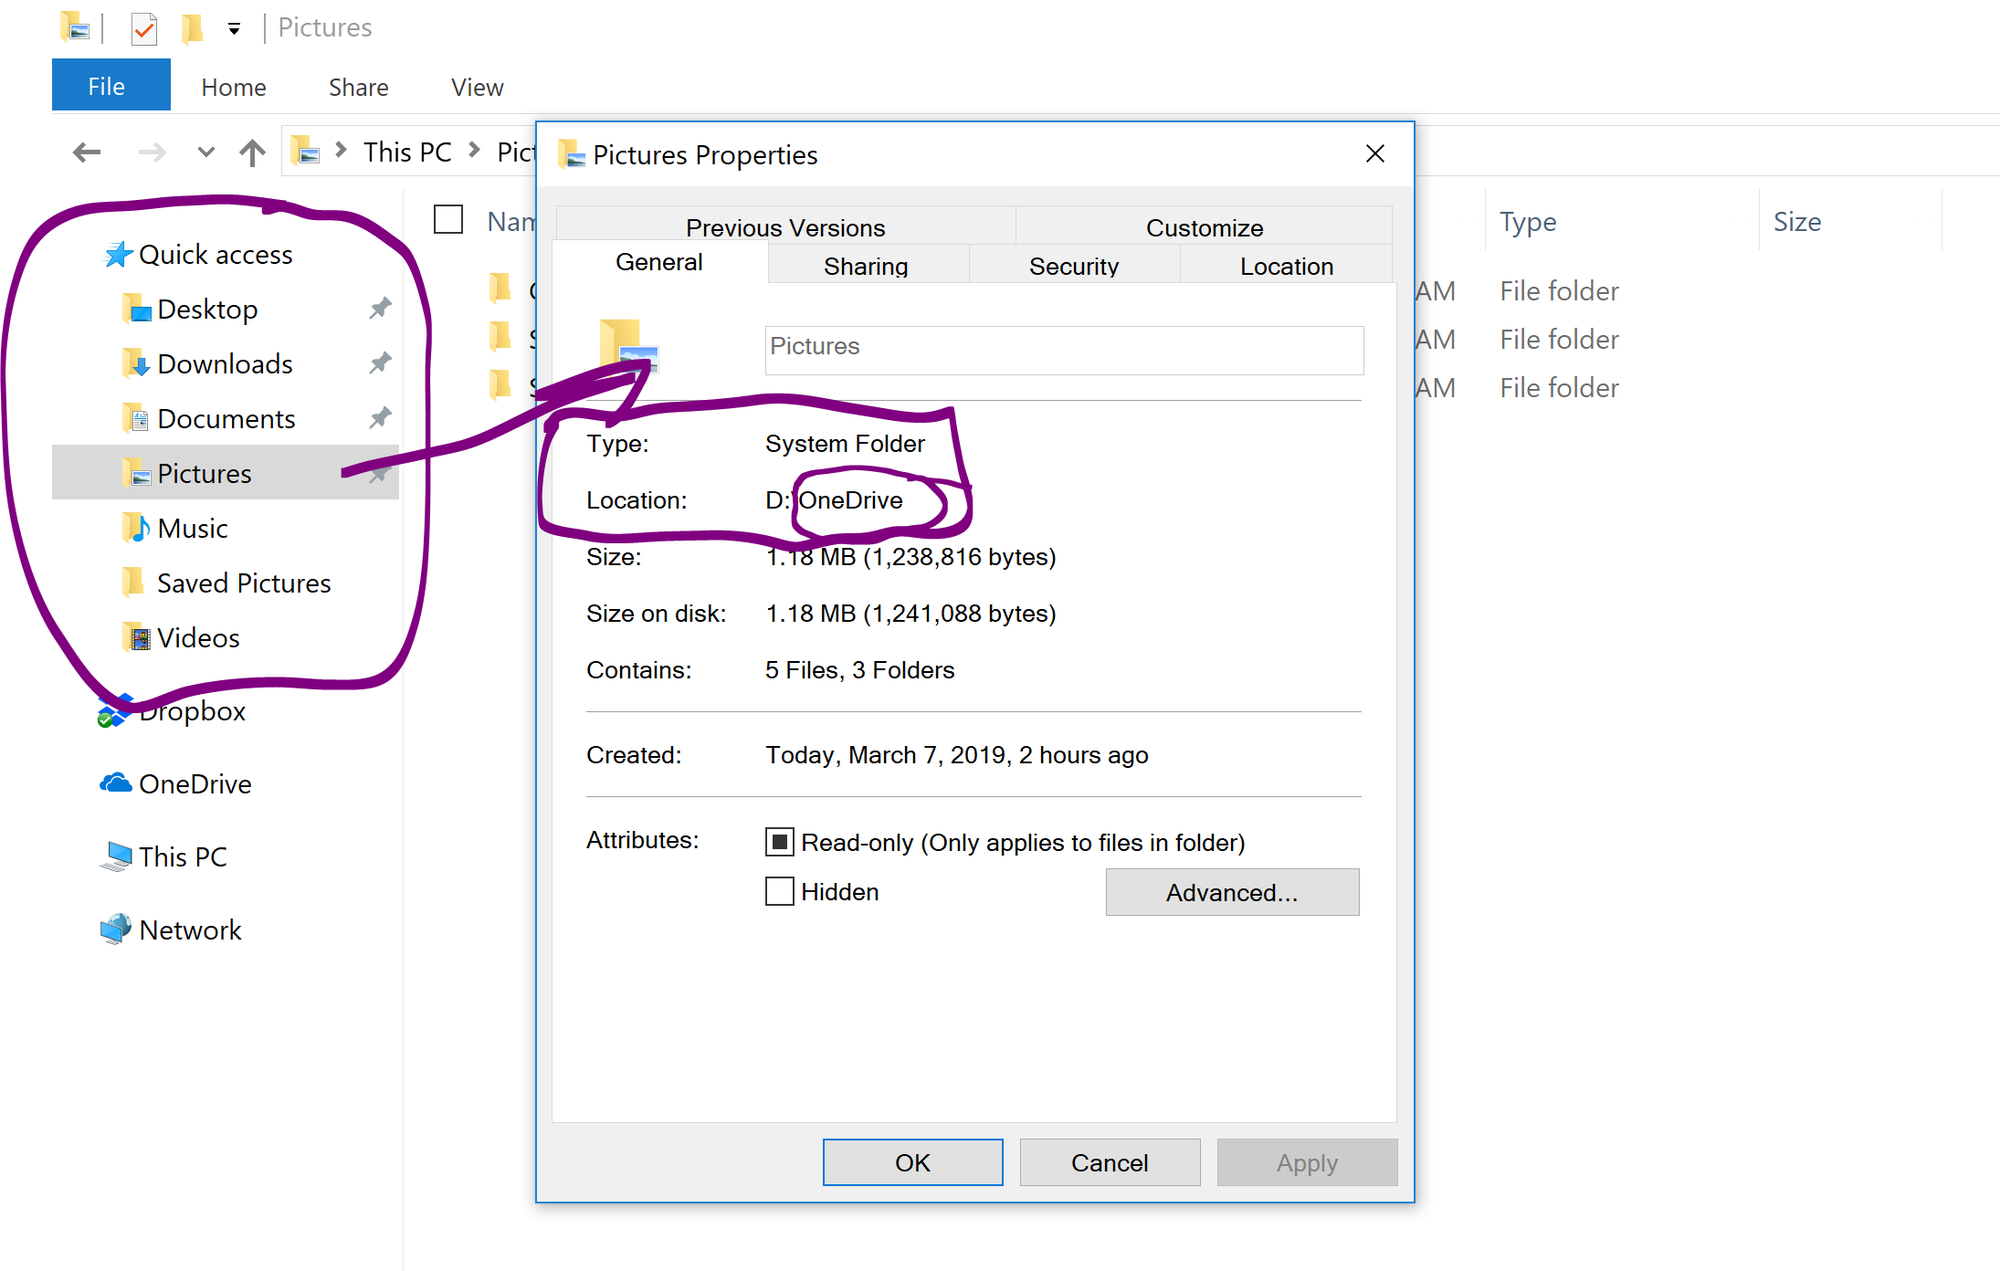
Task: Toggle the Read-only attribute checkbox
Action: point(780,842)
